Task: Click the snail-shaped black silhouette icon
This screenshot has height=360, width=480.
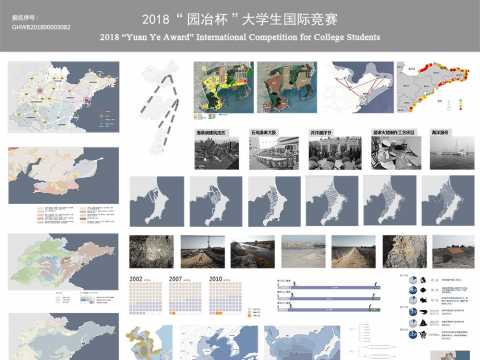Action: click(x=423, y=280)
